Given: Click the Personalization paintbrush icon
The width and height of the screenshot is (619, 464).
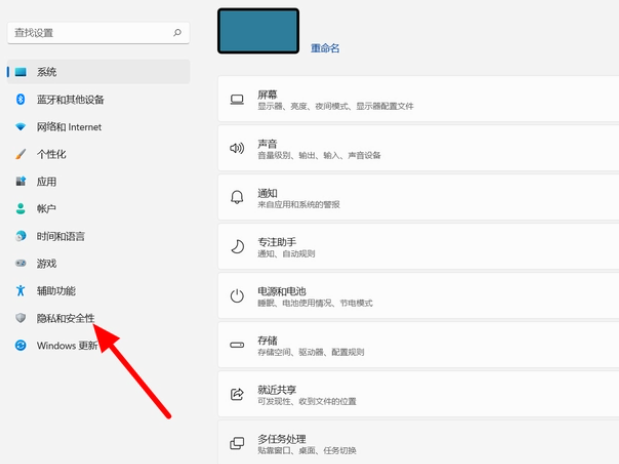Looking at the screenshot, I should pos(20,154).
